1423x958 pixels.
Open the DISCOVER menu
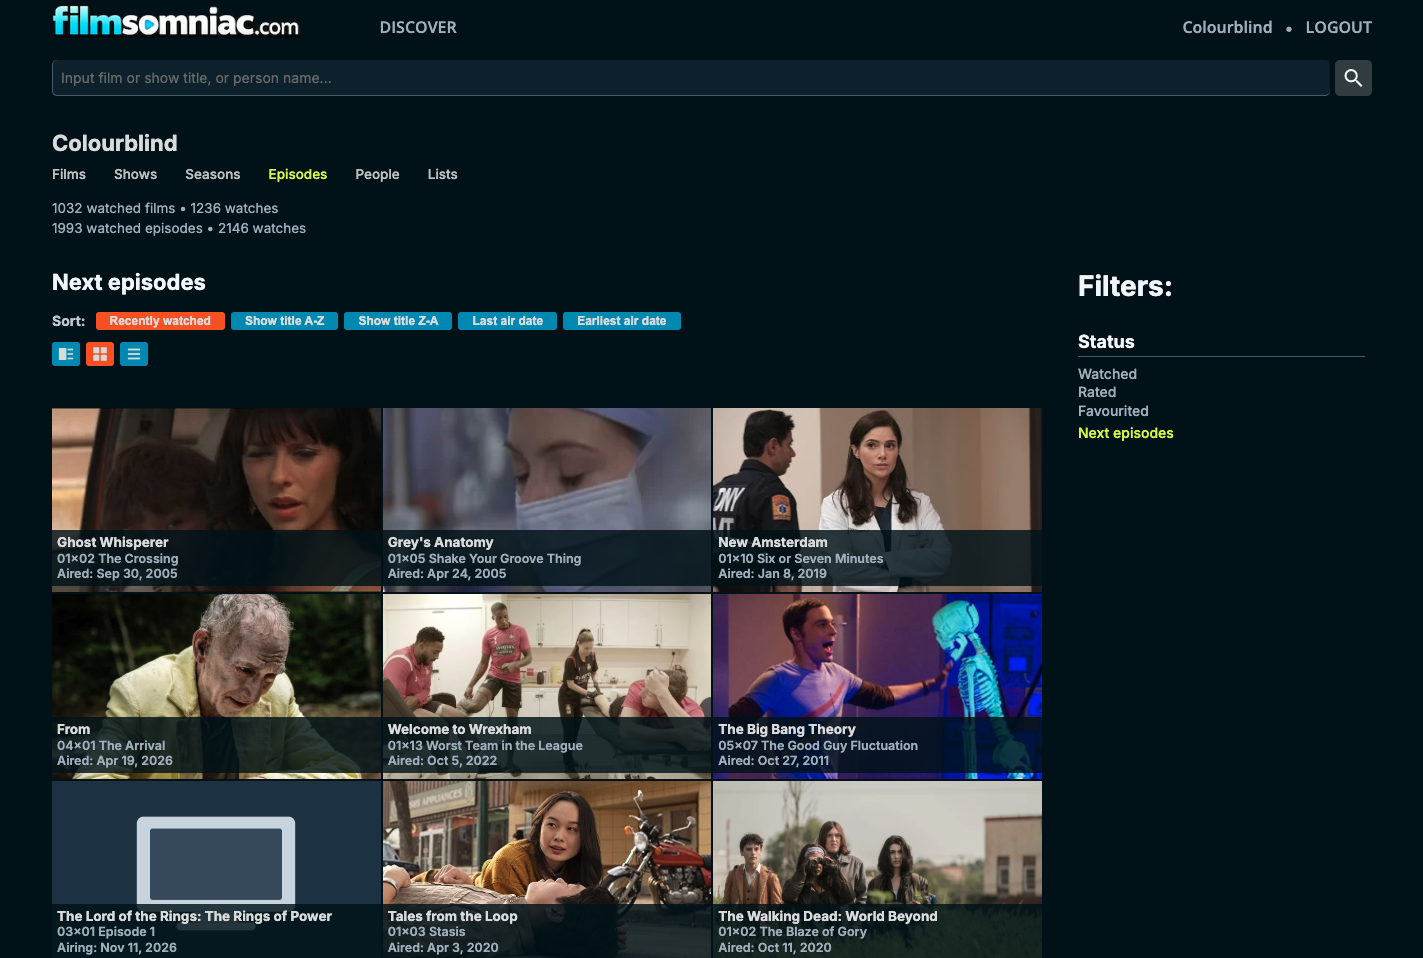[418, 28]
